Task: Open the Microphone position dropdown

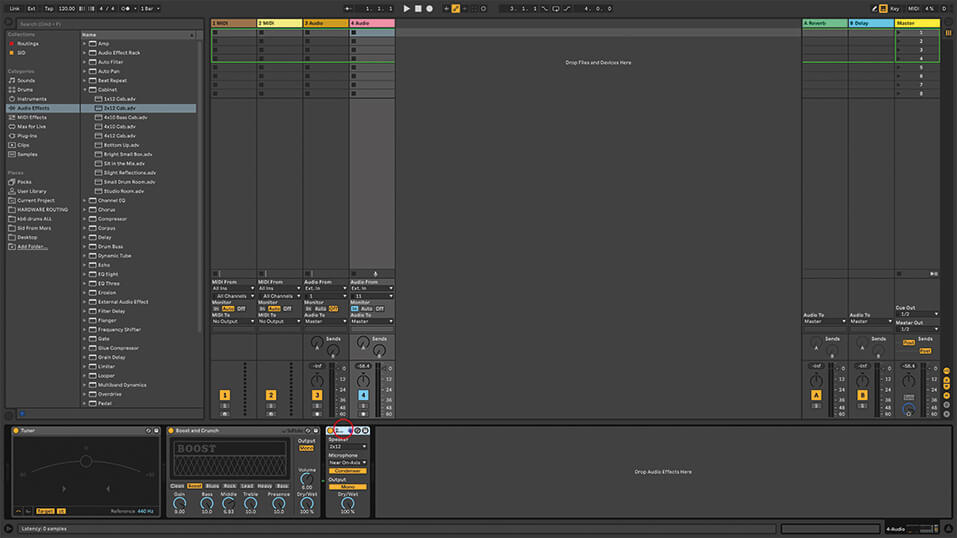Action: point(347,463)
